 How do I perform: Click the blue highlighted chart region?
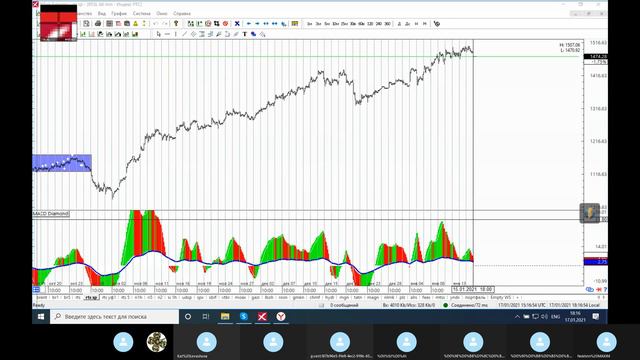click(62, 163)
